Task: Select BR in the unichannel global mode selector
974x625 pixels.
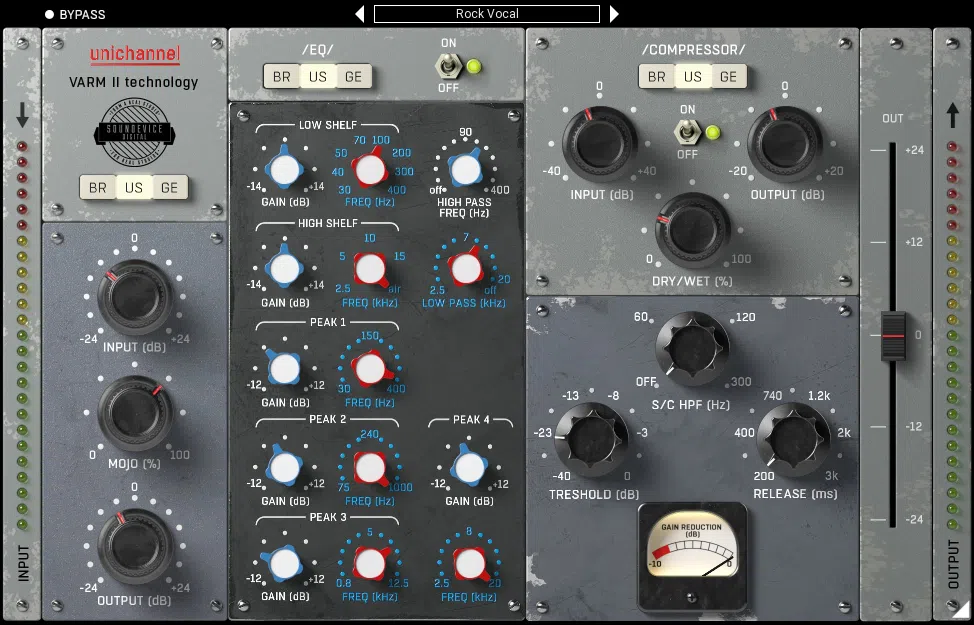Action: click(x=98, y=188)
